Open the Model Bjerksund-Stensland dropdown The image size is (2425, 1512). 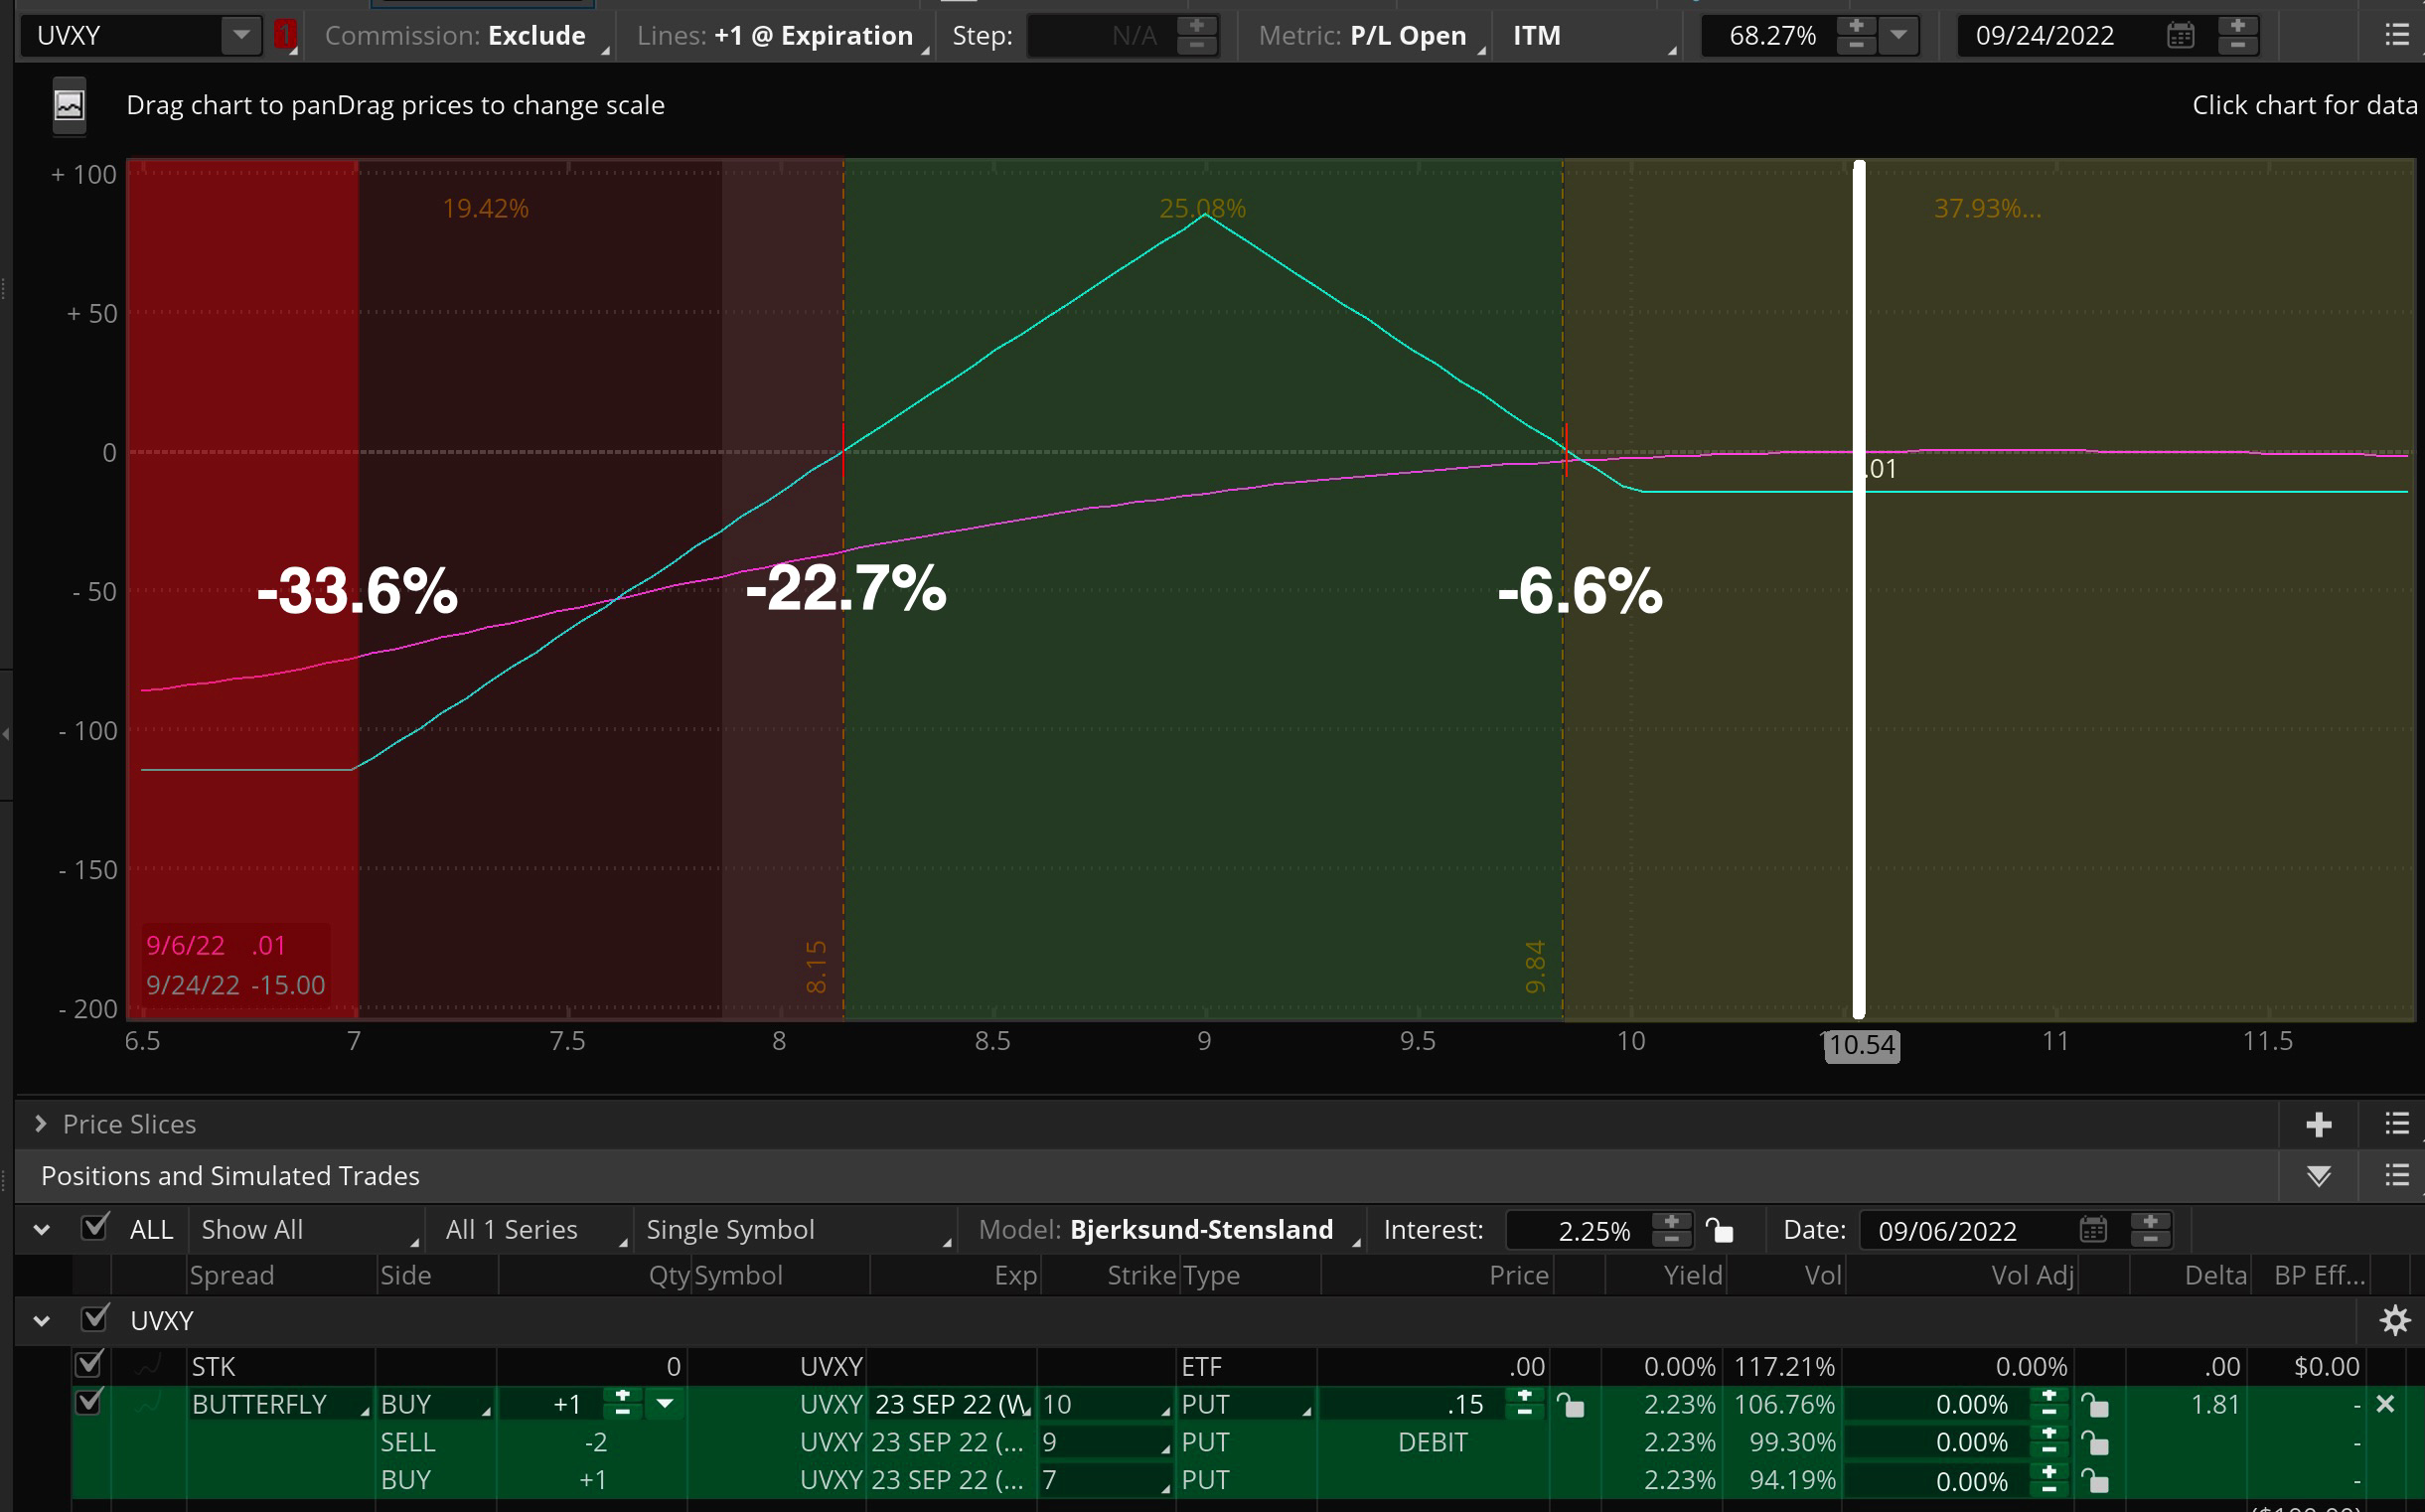pos(1200,1229)
